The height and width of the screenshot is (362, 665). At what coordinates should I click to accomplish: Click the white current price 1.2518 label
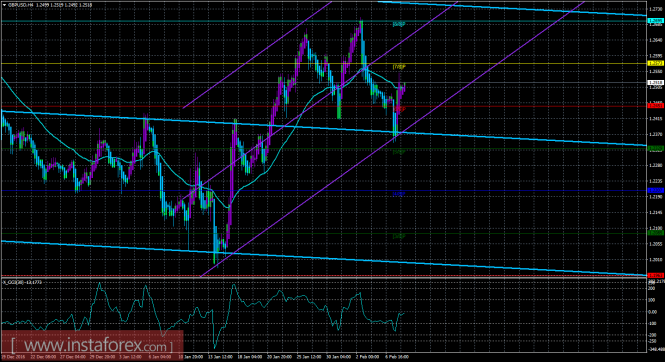click(x=655, y=83)
